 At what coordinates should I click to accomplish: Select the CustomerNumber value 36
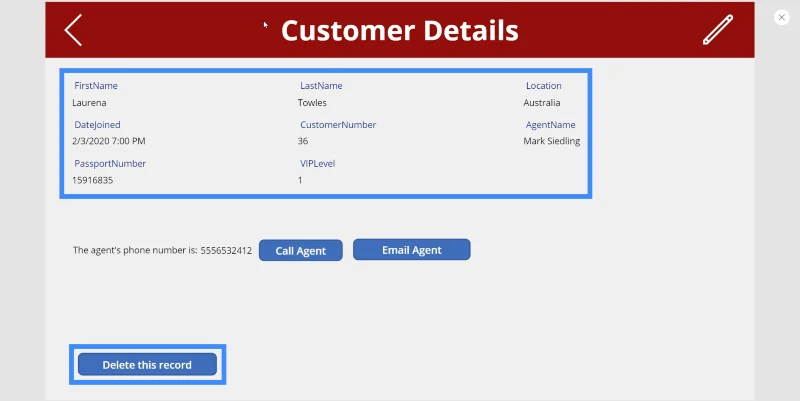point(303,141)
